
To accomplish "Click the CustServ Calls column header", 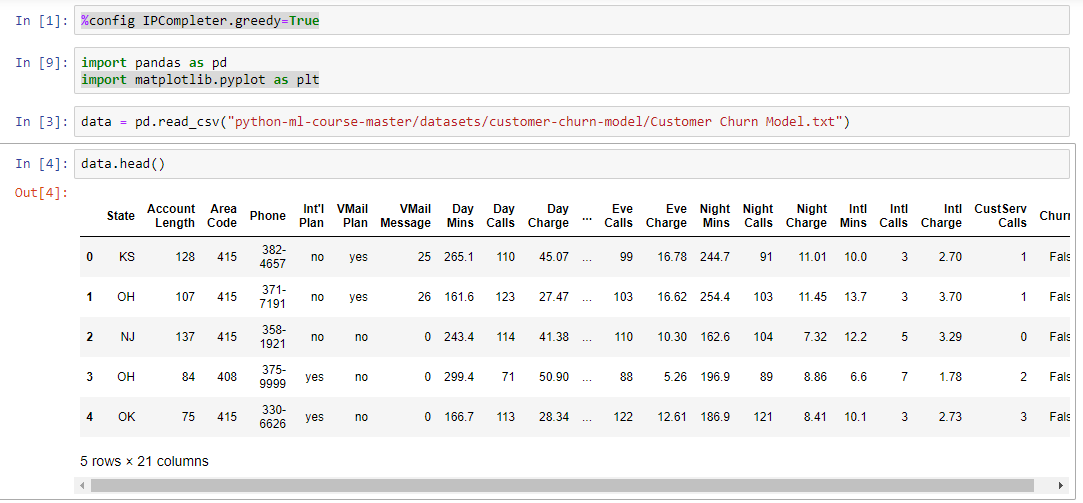I will 1000,216.
